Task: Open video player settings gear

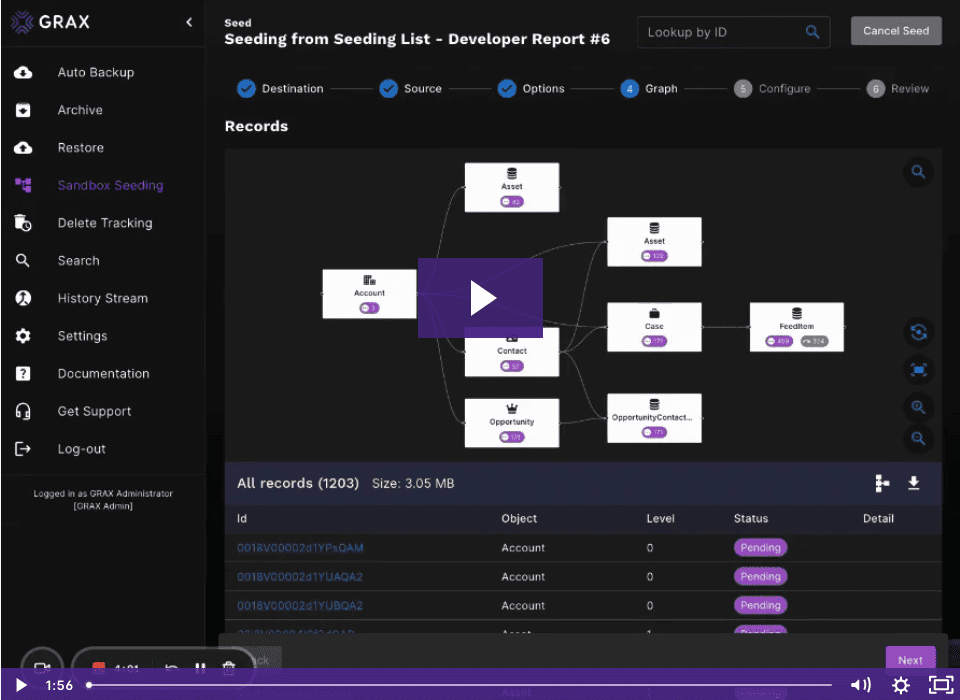Action: click(901, 685)
